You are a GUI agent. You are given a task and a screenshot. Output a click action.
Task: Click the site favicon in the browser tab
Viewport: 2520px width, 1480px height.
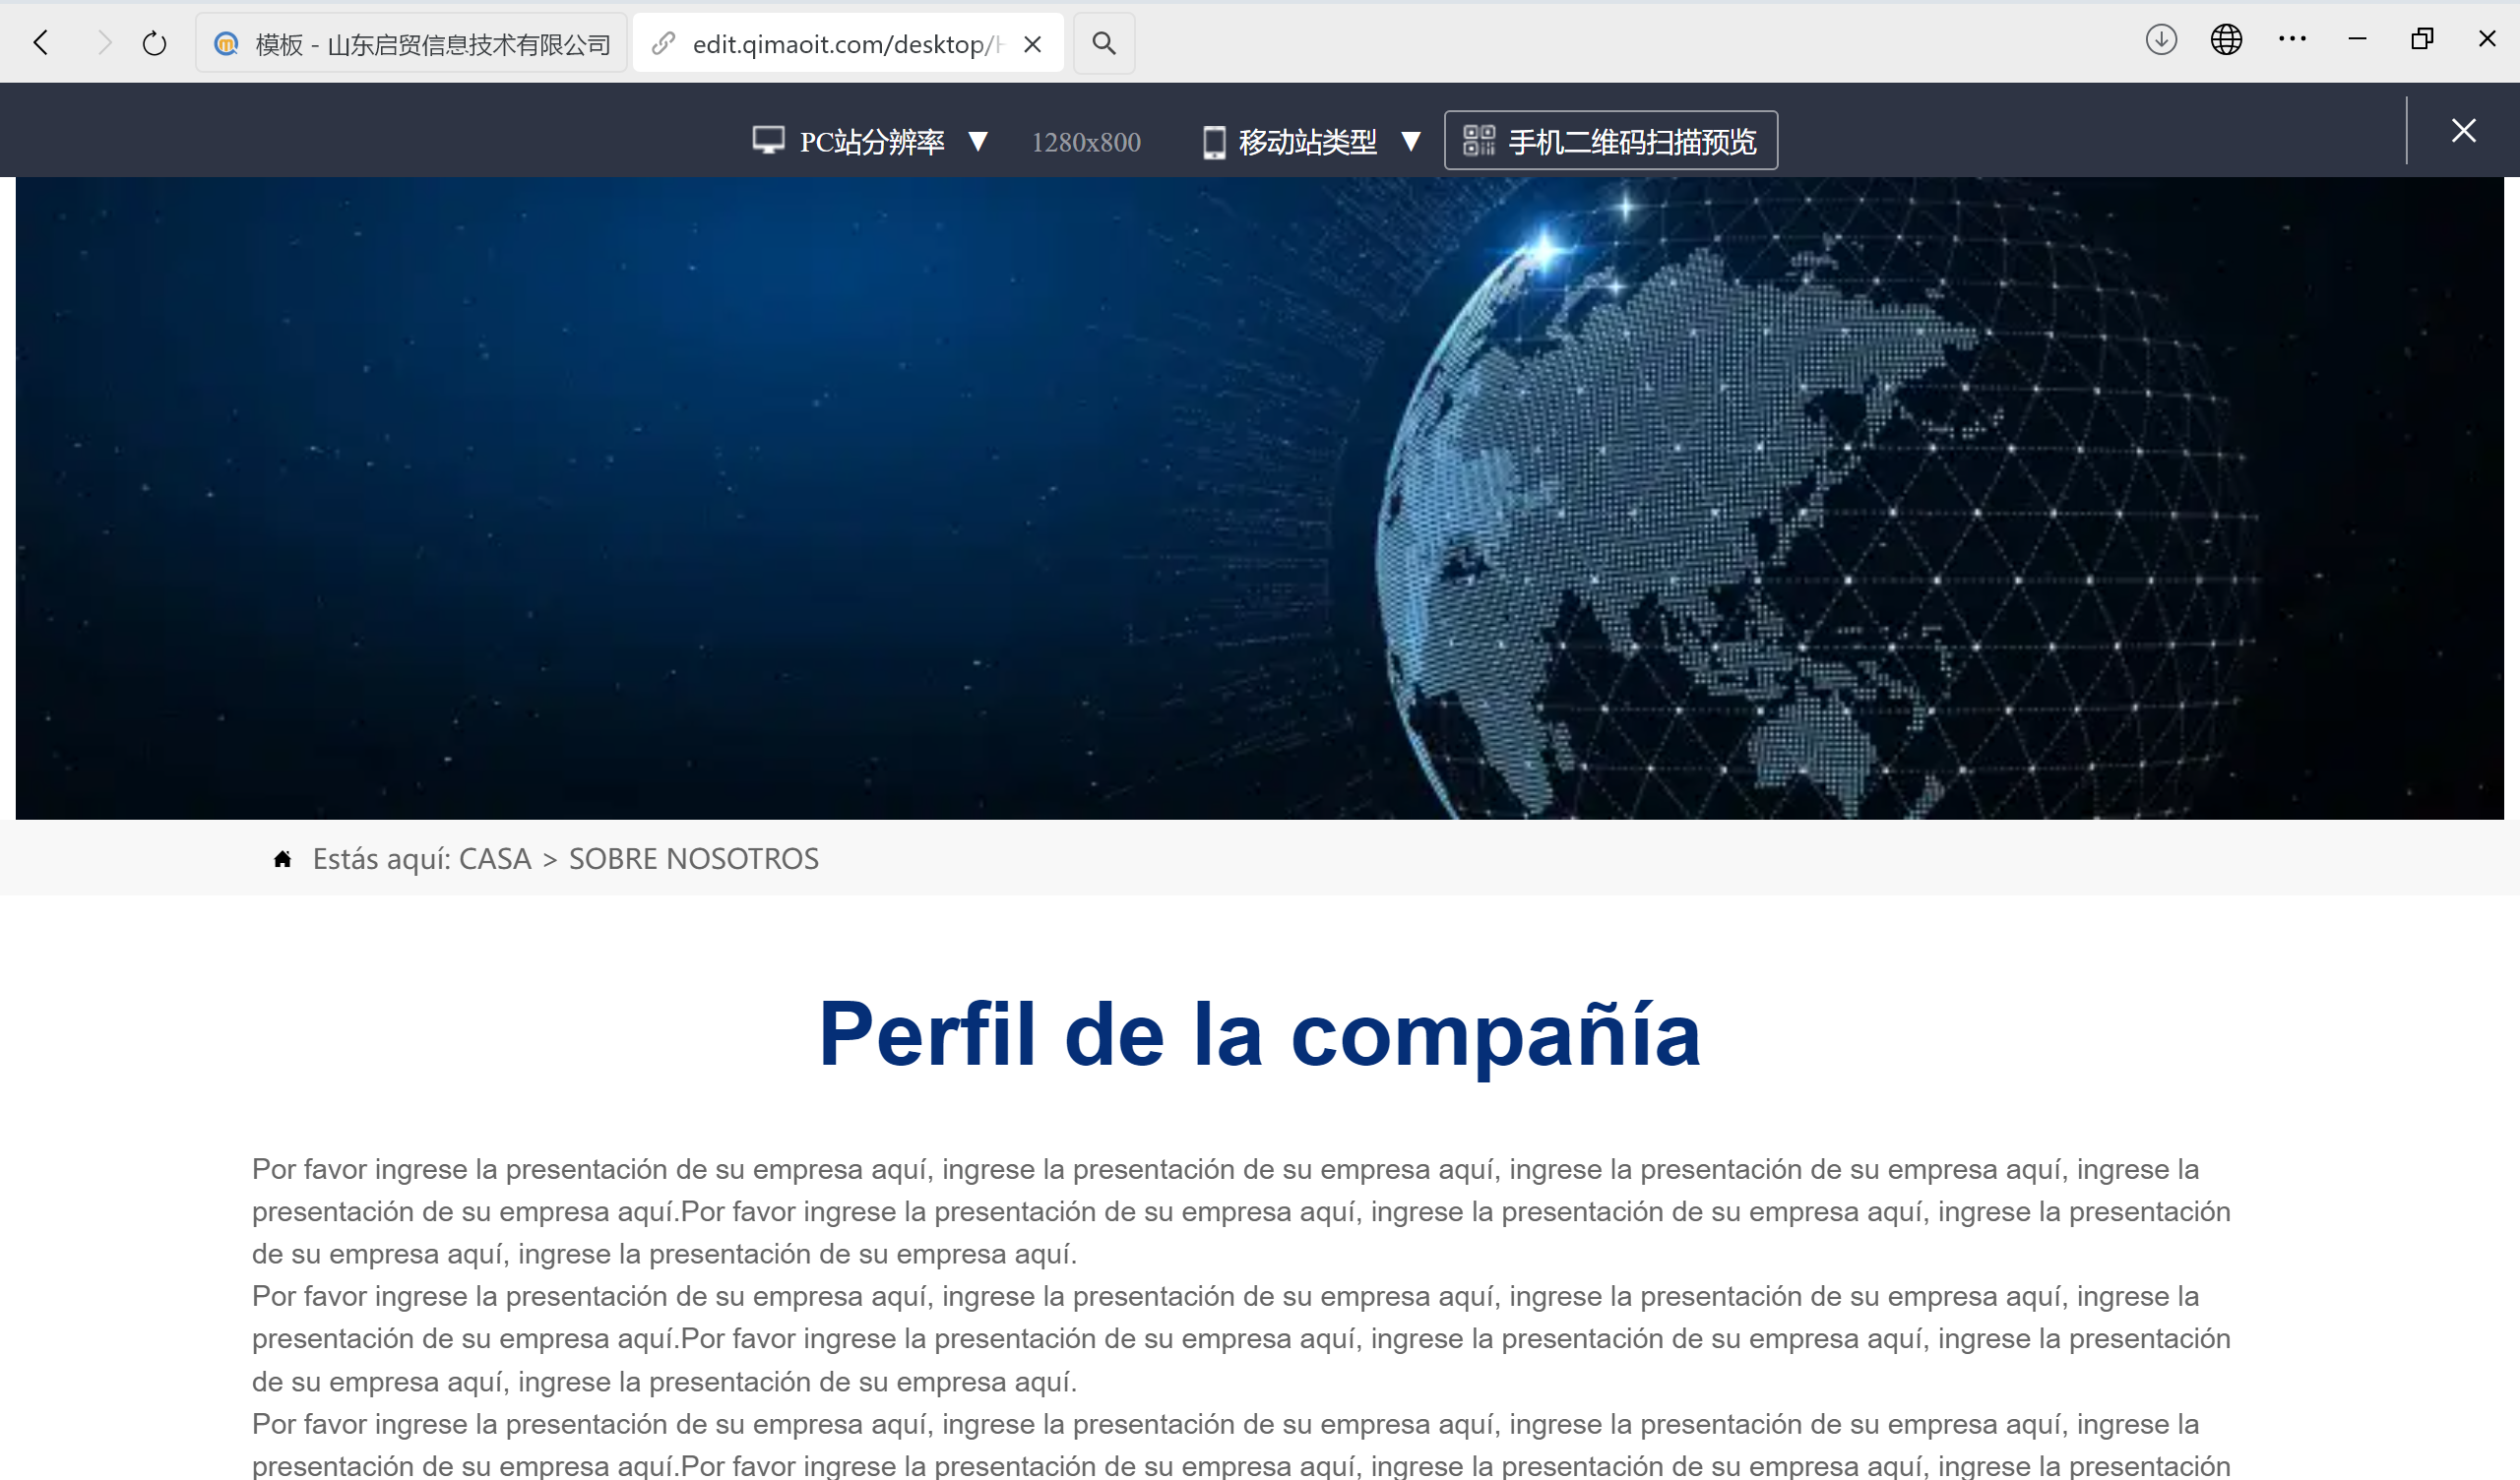tap(226, 43)
